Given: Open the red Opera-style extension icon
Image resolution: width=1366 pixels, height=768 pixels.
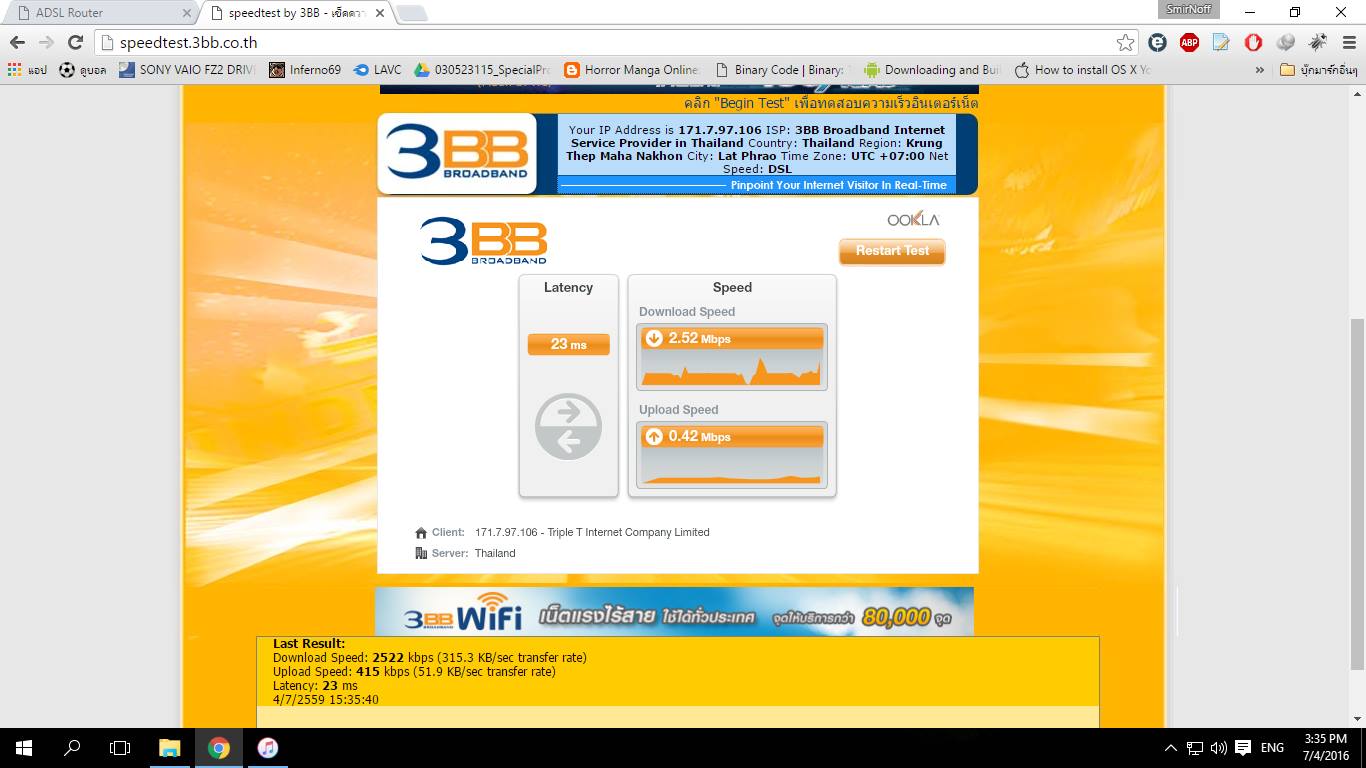Looking at the screenshot, I should pyautogui.click(x=1253, y=42).
